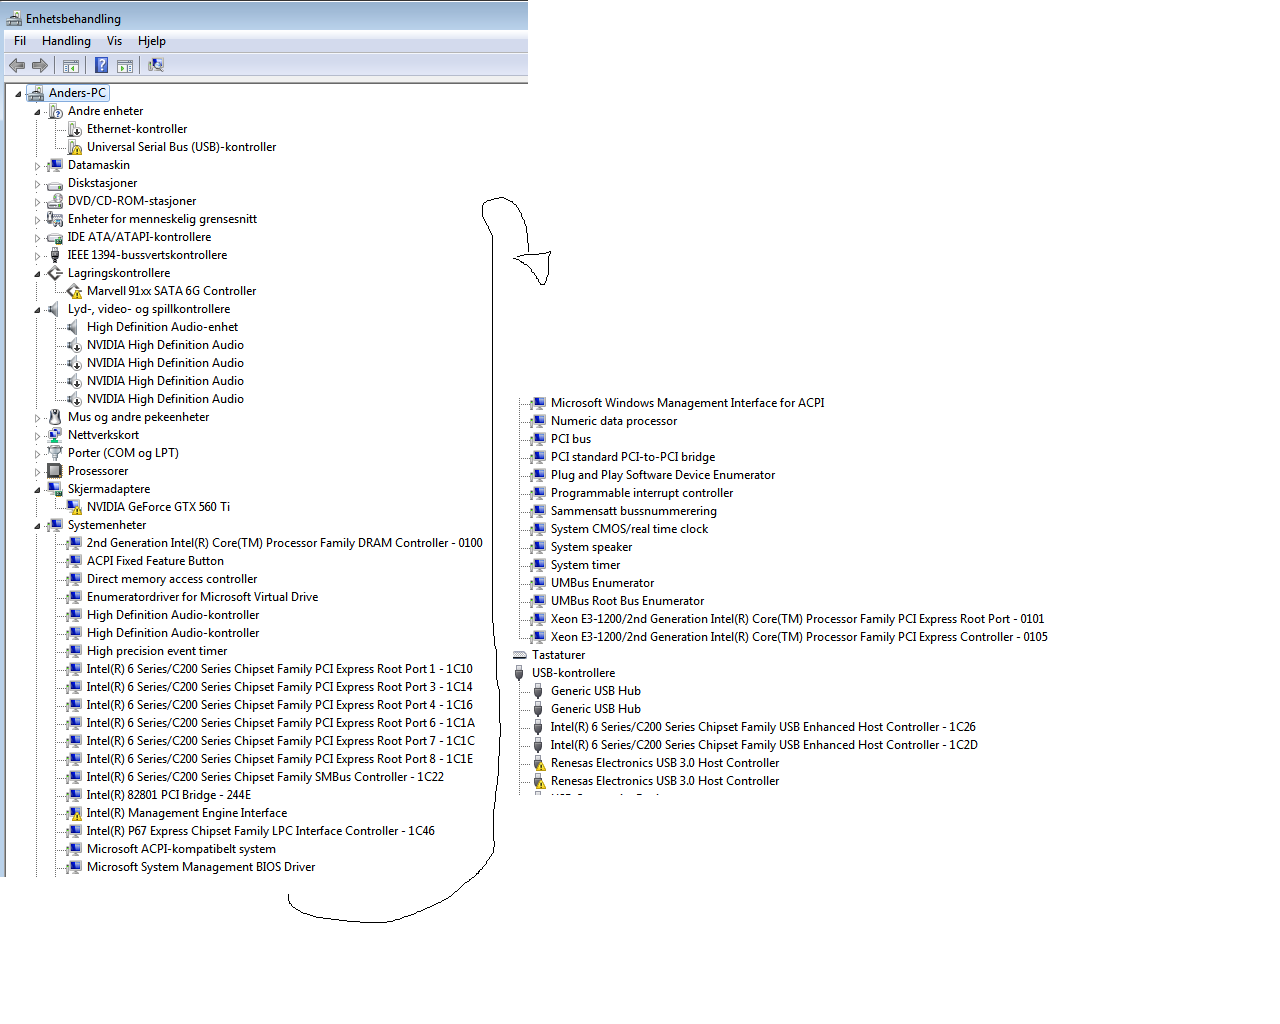Image resolution: width=1280 pixels, height=1024 pixels.
Task: Click the NVIDIA GeForce GTX 560 Ti icon
Action: click(74, 507)
